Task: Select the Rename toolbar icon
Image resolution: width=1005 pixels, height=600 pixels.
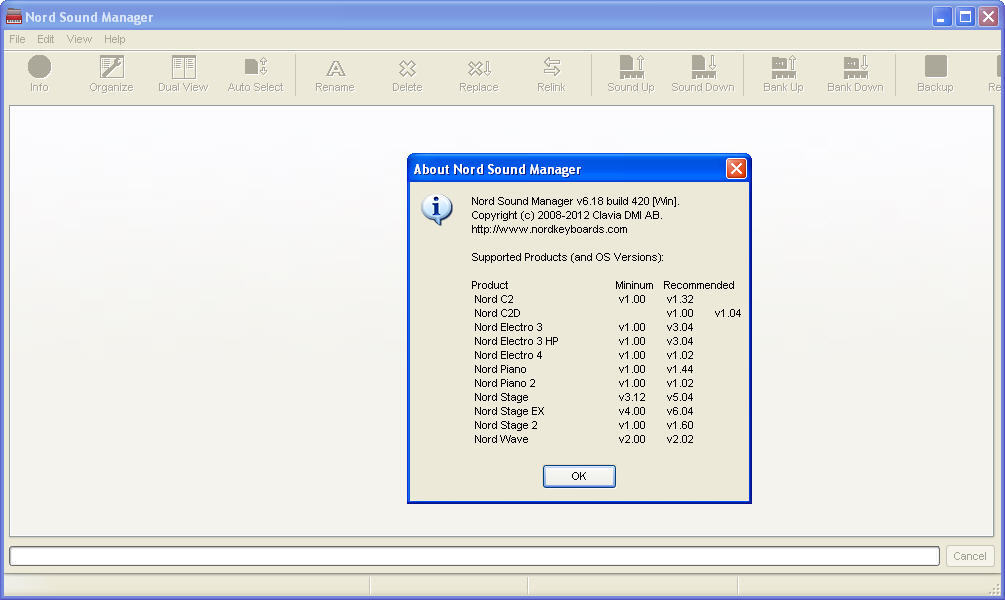Action: 335,68
